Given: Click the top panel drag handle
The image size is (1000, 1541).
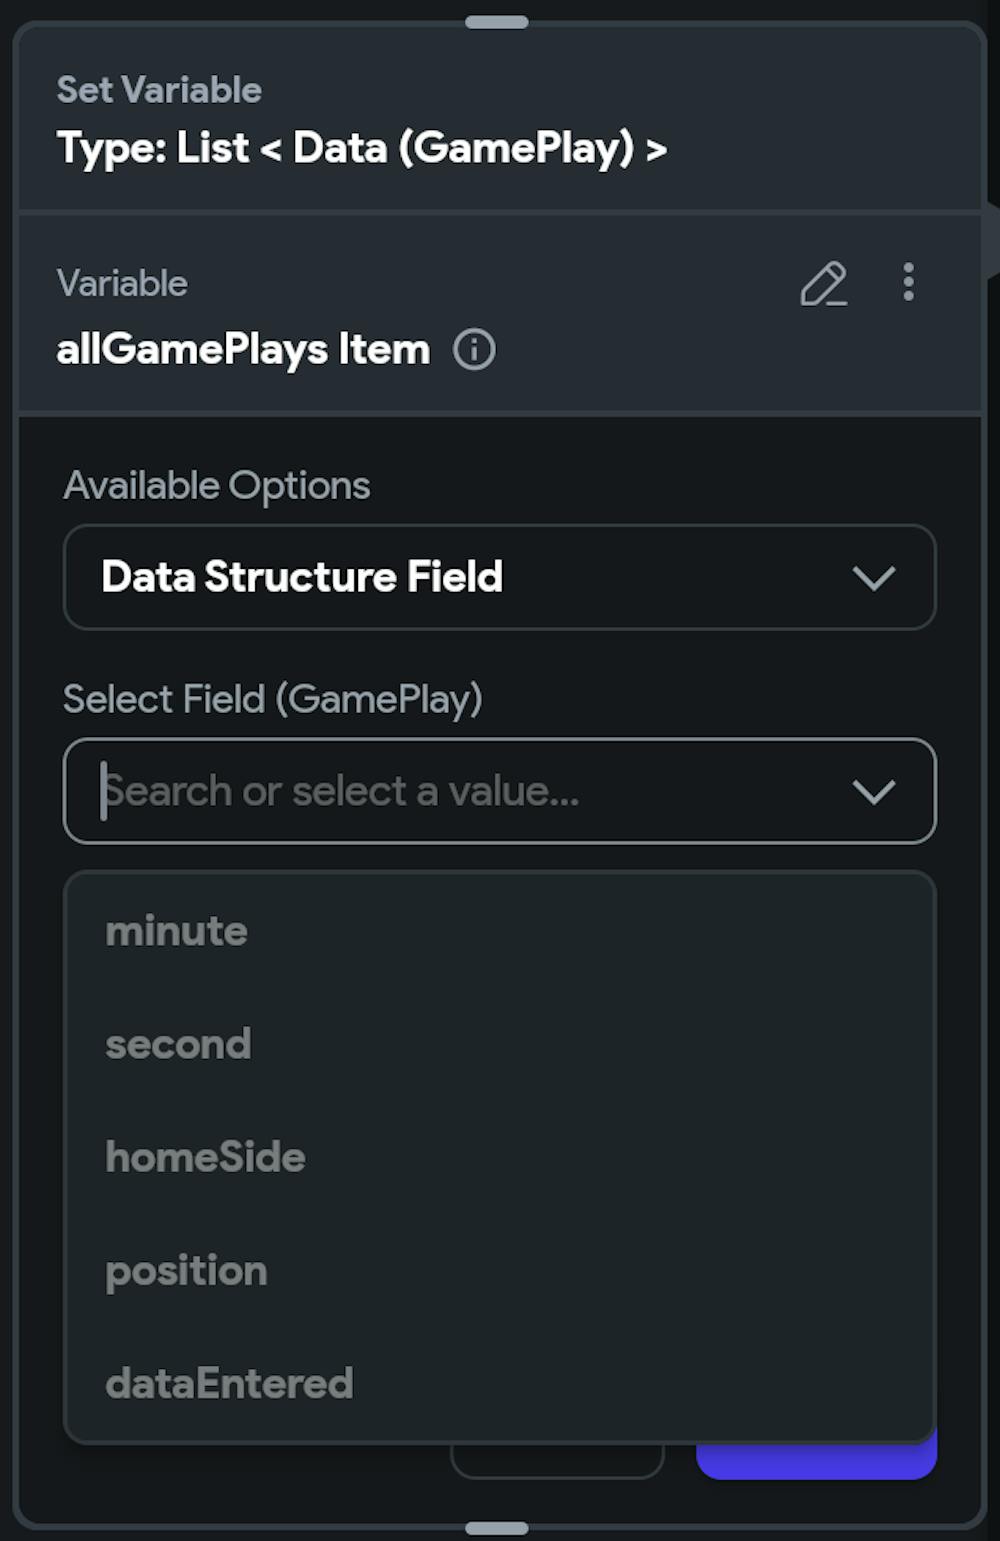Looking at the screenshot, I should (497, 22).
